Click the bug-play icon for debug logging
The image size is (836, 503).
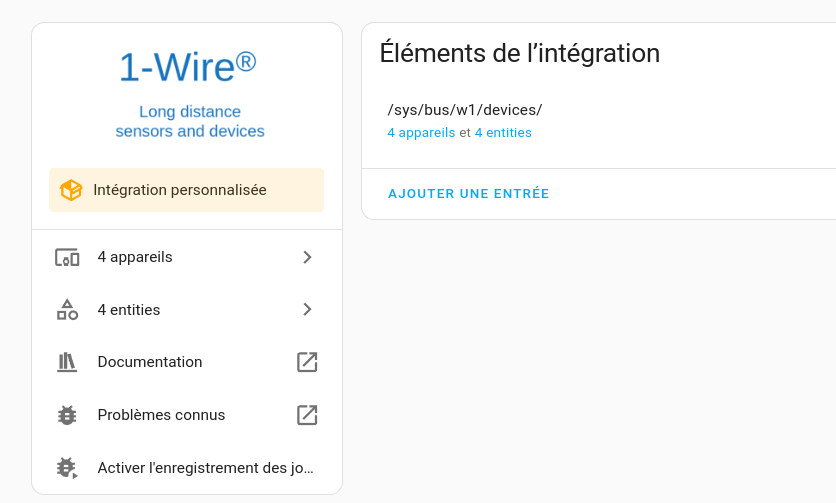point(67,468)
